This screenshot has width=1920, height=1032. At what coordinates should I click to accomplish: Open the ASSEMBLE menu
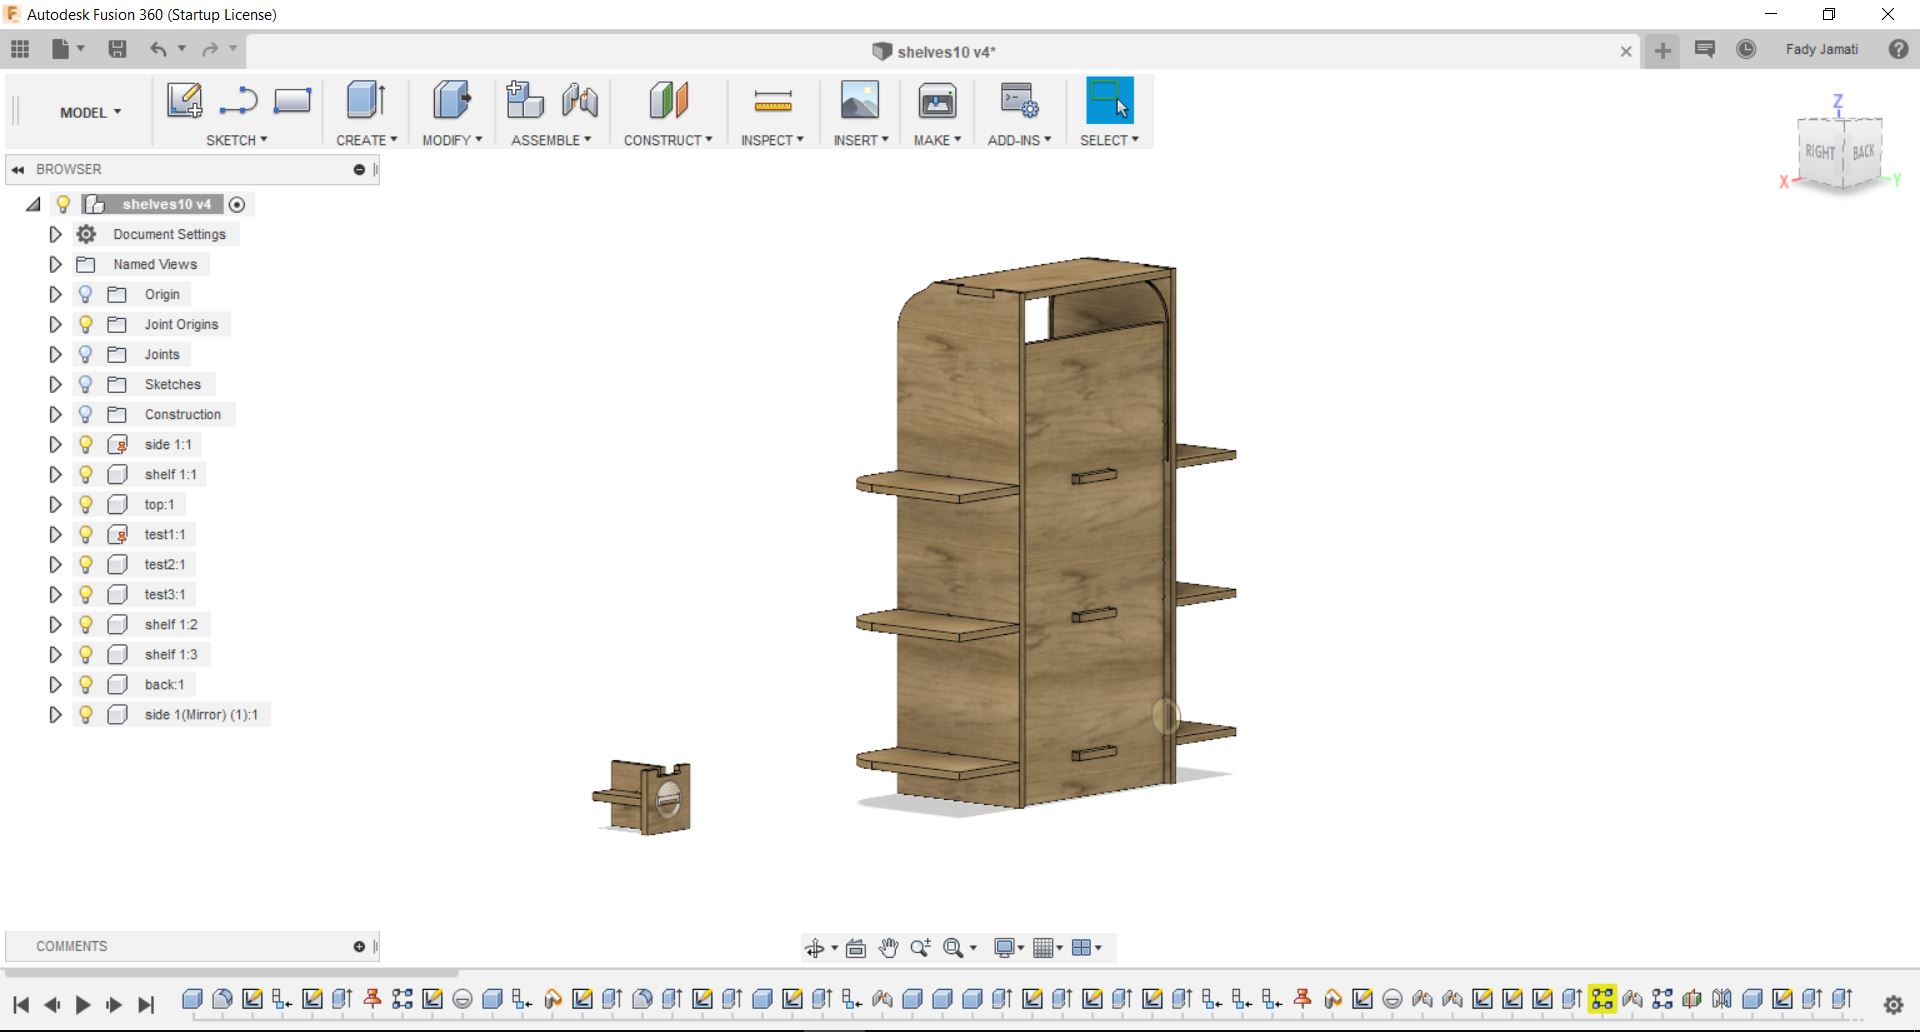551,140
